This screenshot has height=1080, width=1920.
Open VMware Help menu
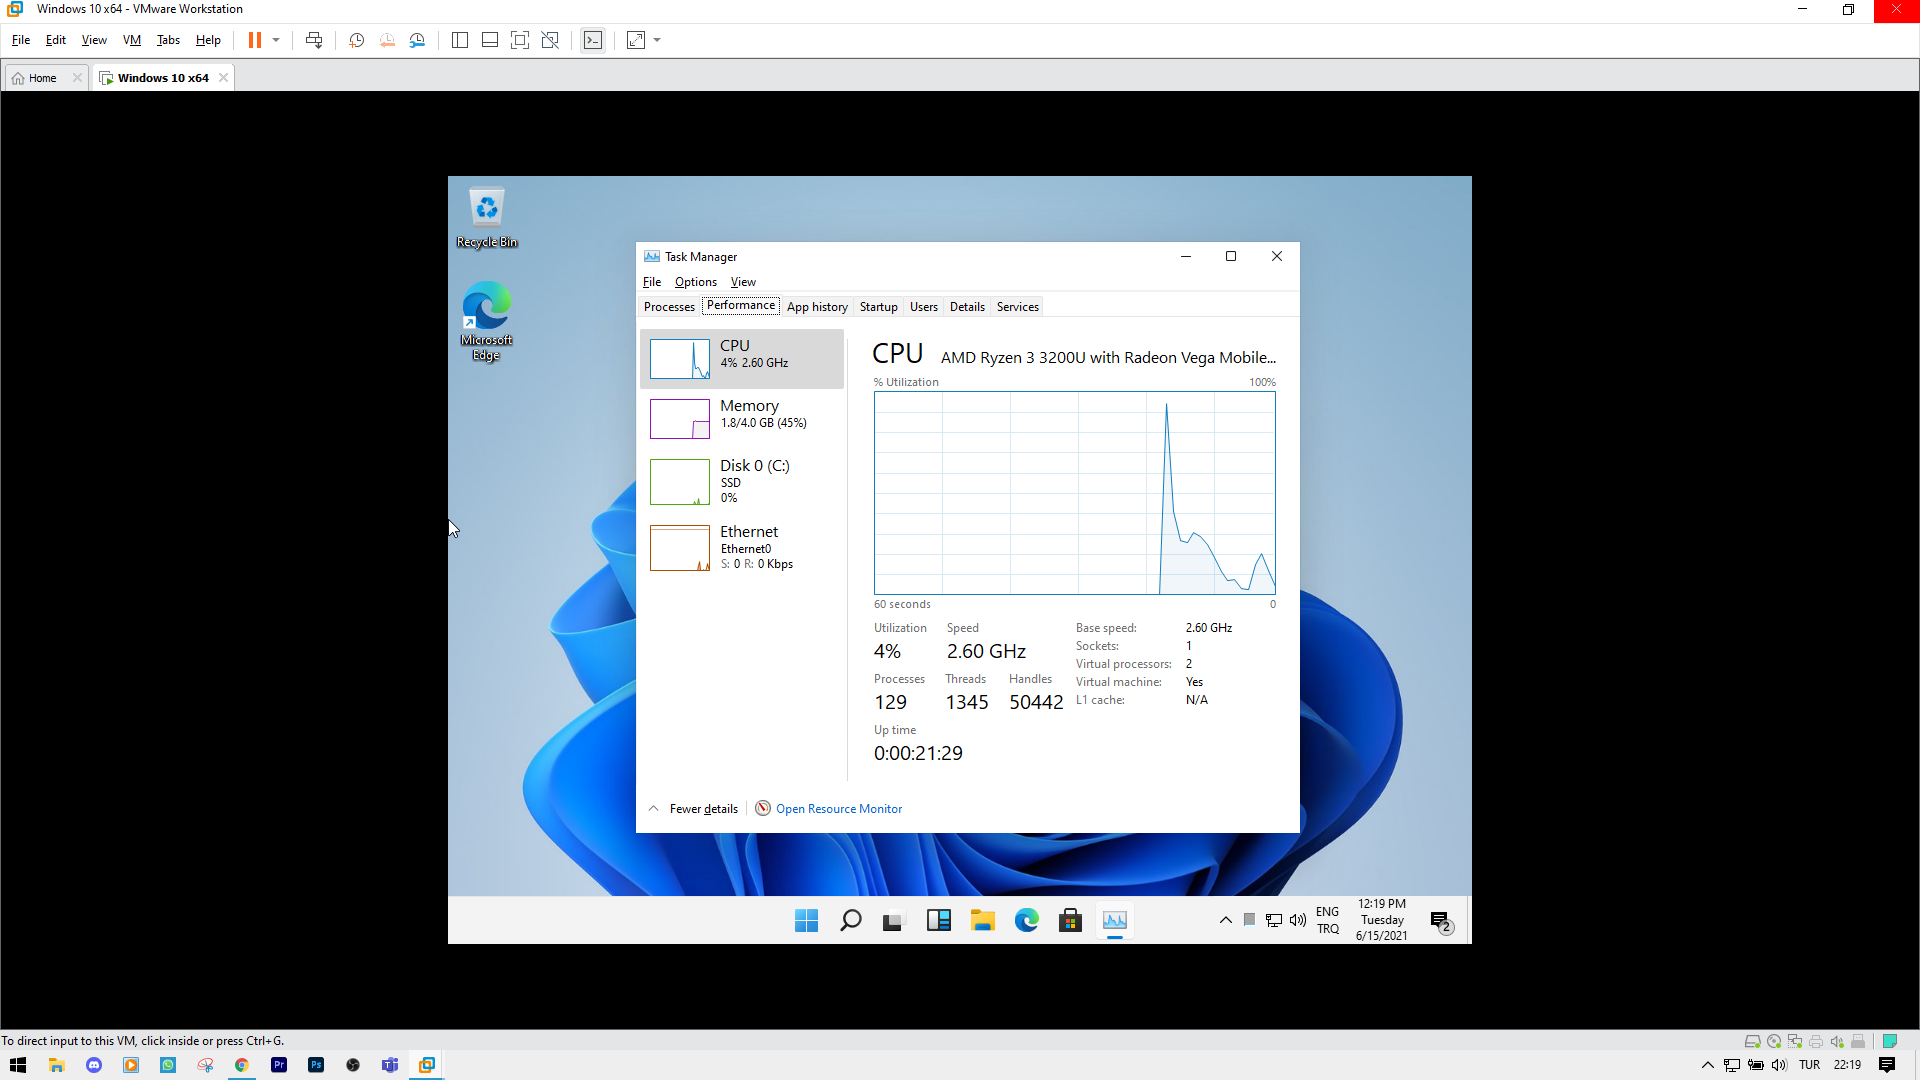[208, 40]
